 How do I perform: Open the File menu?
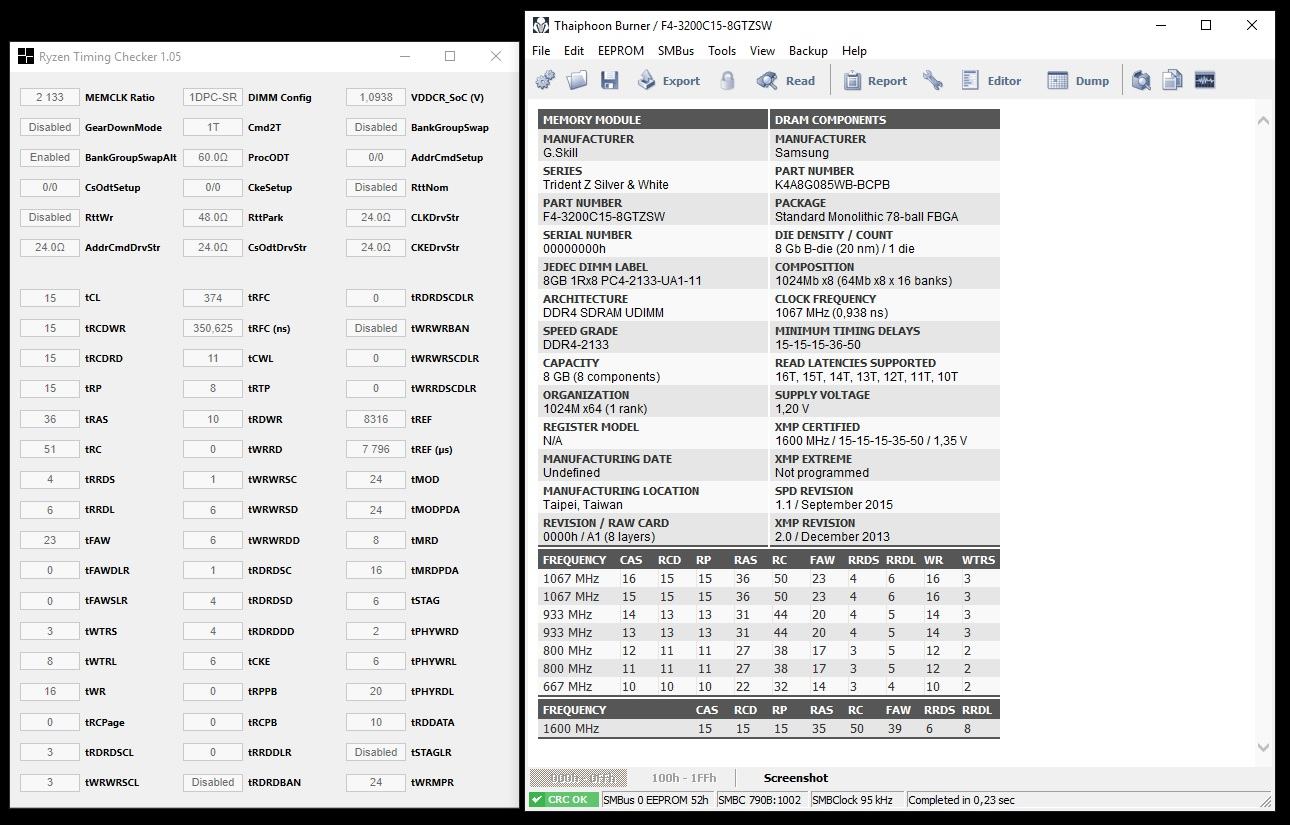tap(541, 51)
